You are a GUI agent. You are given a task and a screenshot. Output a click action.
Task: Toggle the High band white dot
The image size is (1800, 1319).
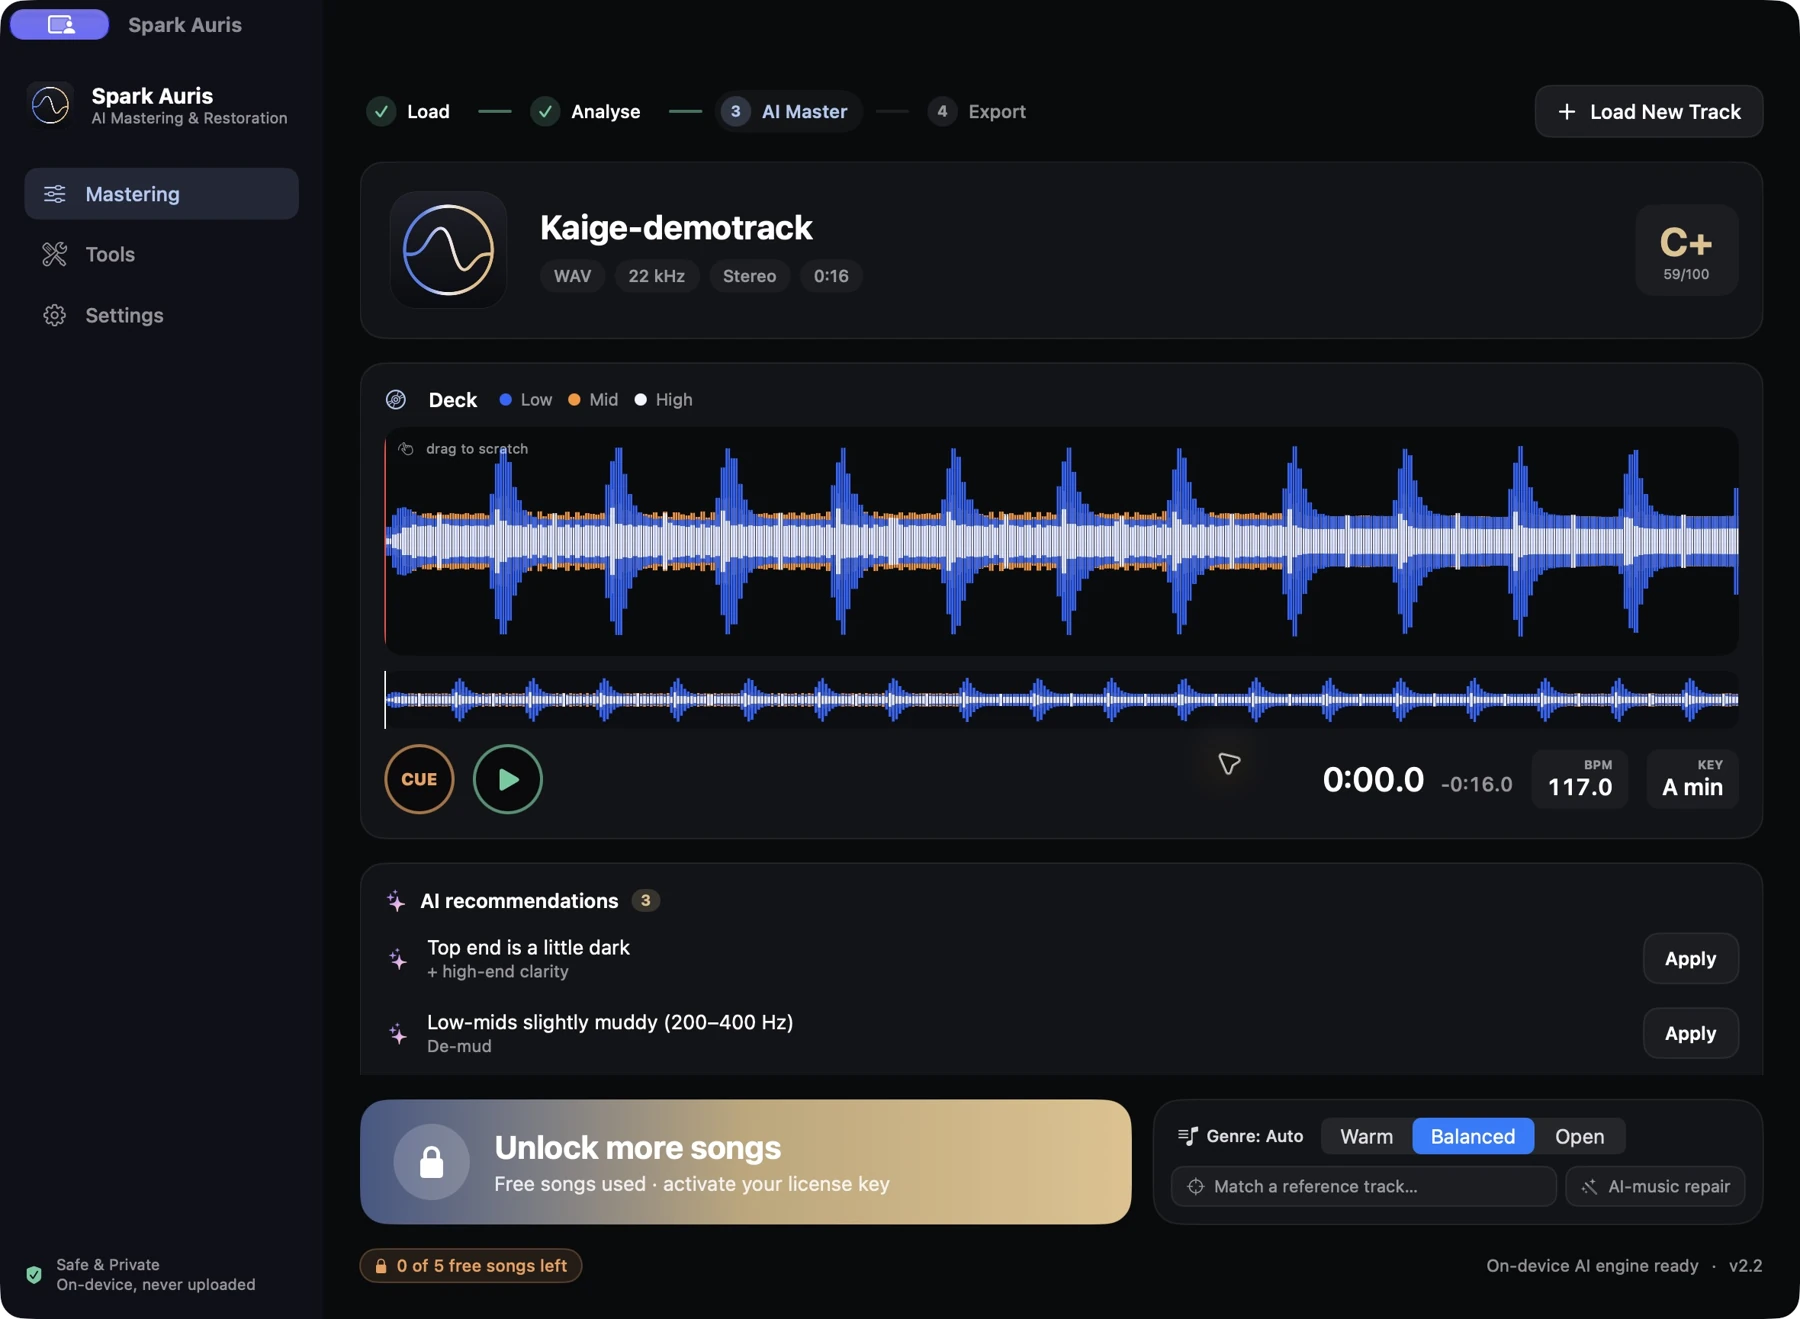pos(641,400)
